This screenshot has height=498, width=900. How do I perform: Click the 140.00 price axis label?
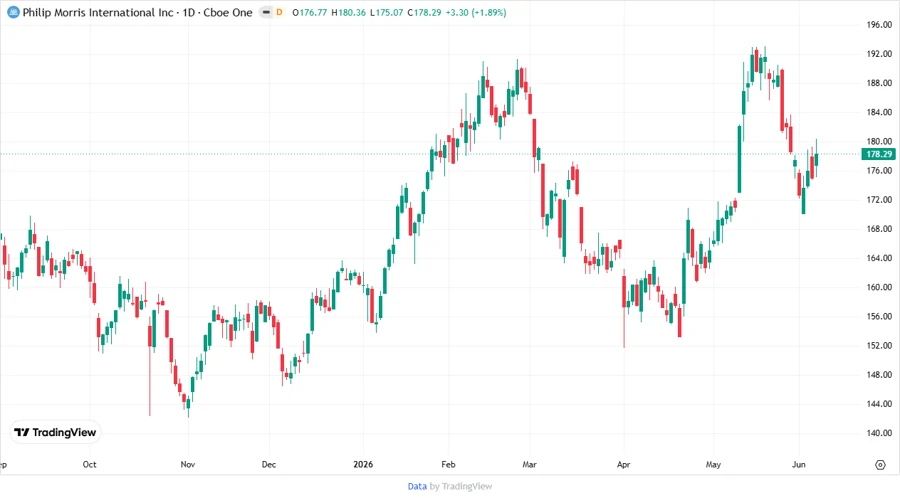(x=879, y=433)
